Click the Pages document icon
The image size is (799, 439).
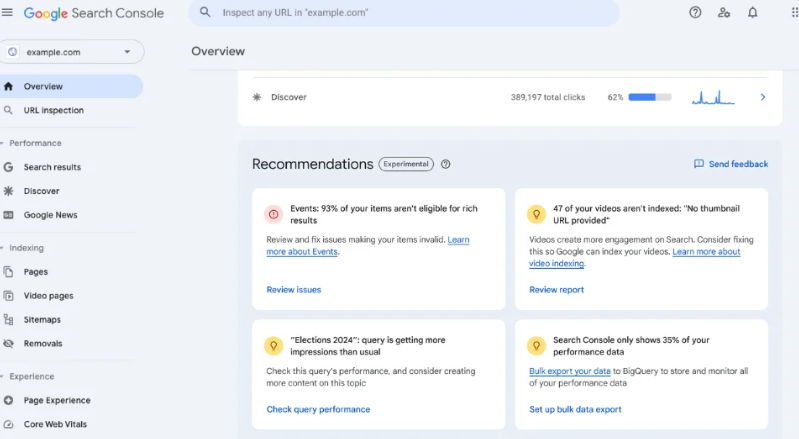coord(8,272)
